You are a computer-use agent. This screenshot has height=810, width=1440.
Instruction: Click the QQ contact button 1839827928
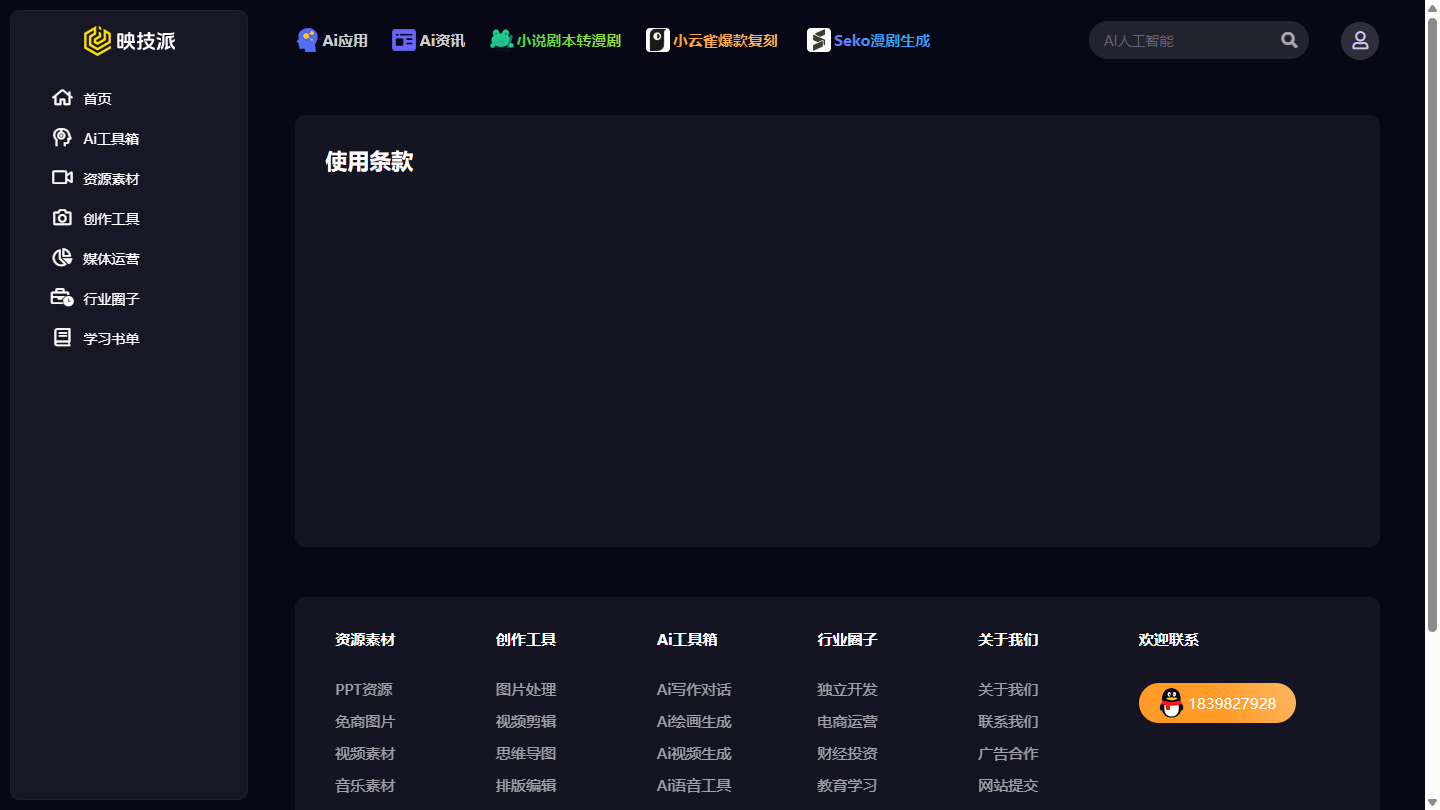[x=1217, y=703]
